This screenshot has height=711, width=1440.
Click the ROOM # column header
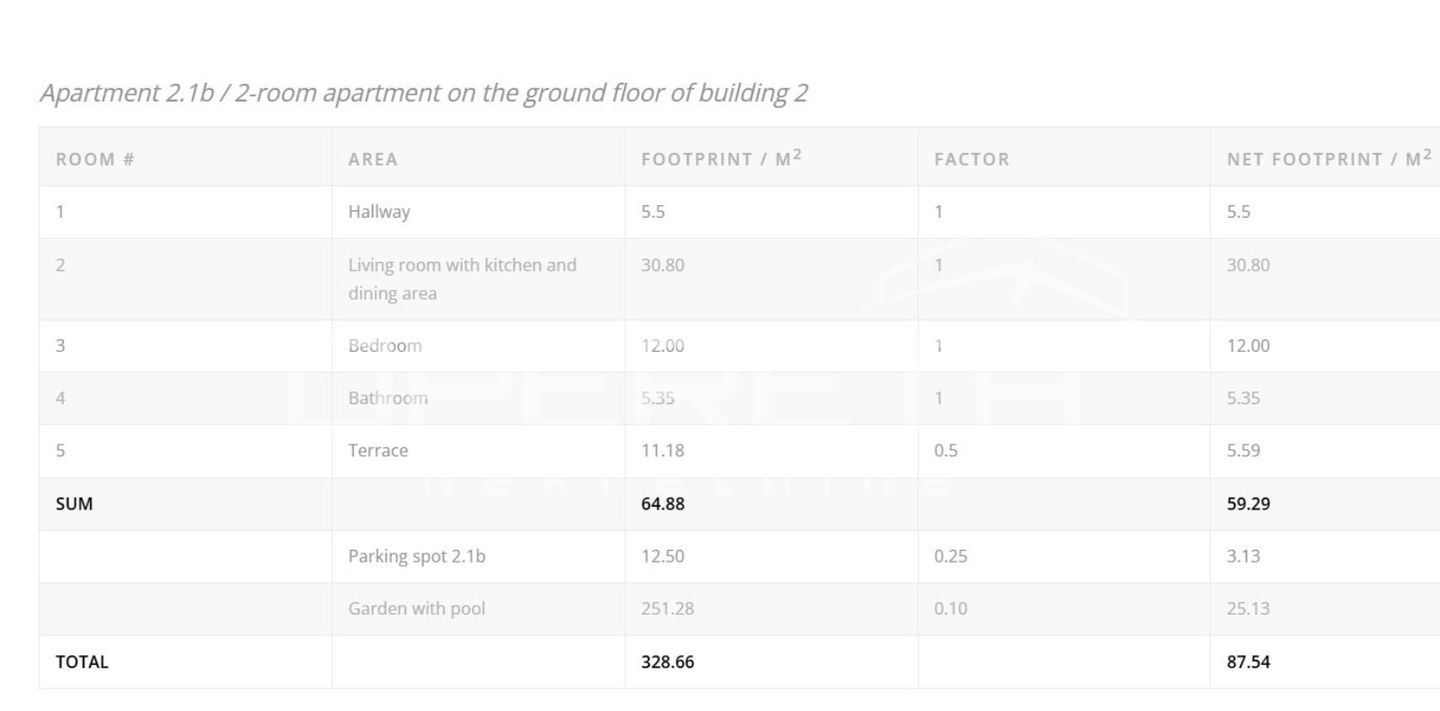click(95, 159)
